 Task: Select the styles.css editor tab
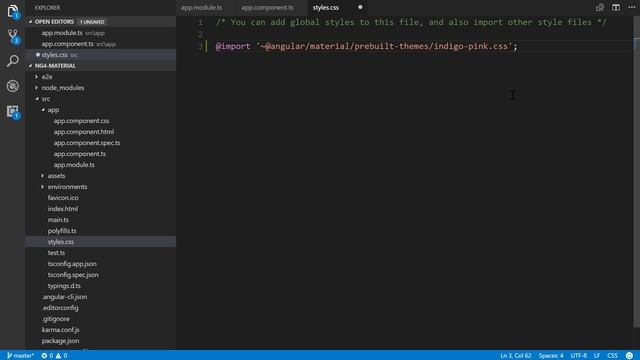(x=326, y=7)
